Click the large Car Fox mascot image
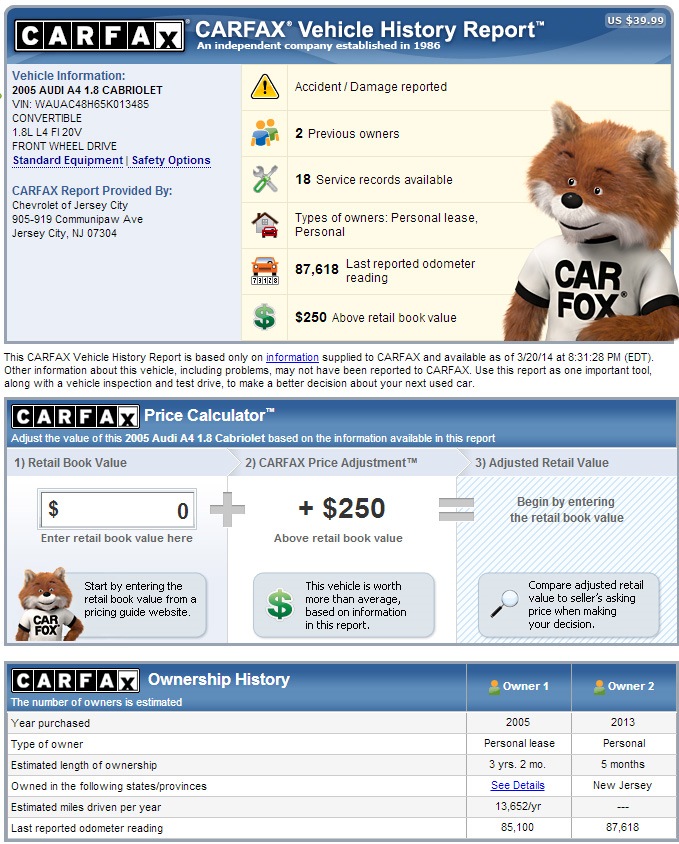This screenshot has width=679, height=844. pyautogui.click(x=592, y=221)
